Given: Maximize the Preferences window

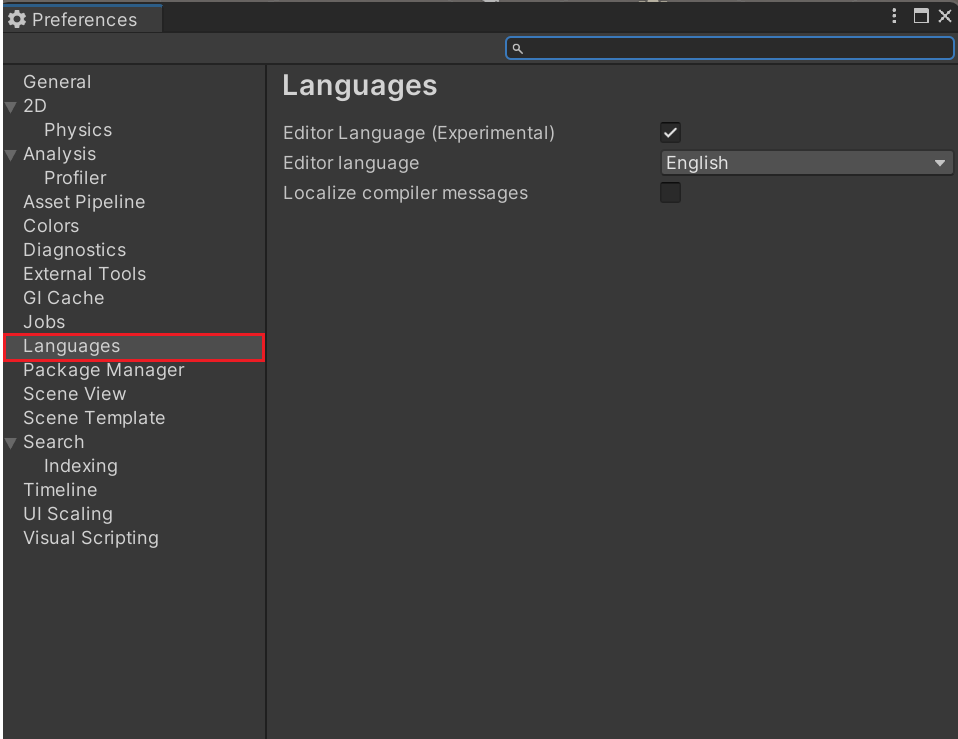Looking at the screenshot, I should point(921,16).
